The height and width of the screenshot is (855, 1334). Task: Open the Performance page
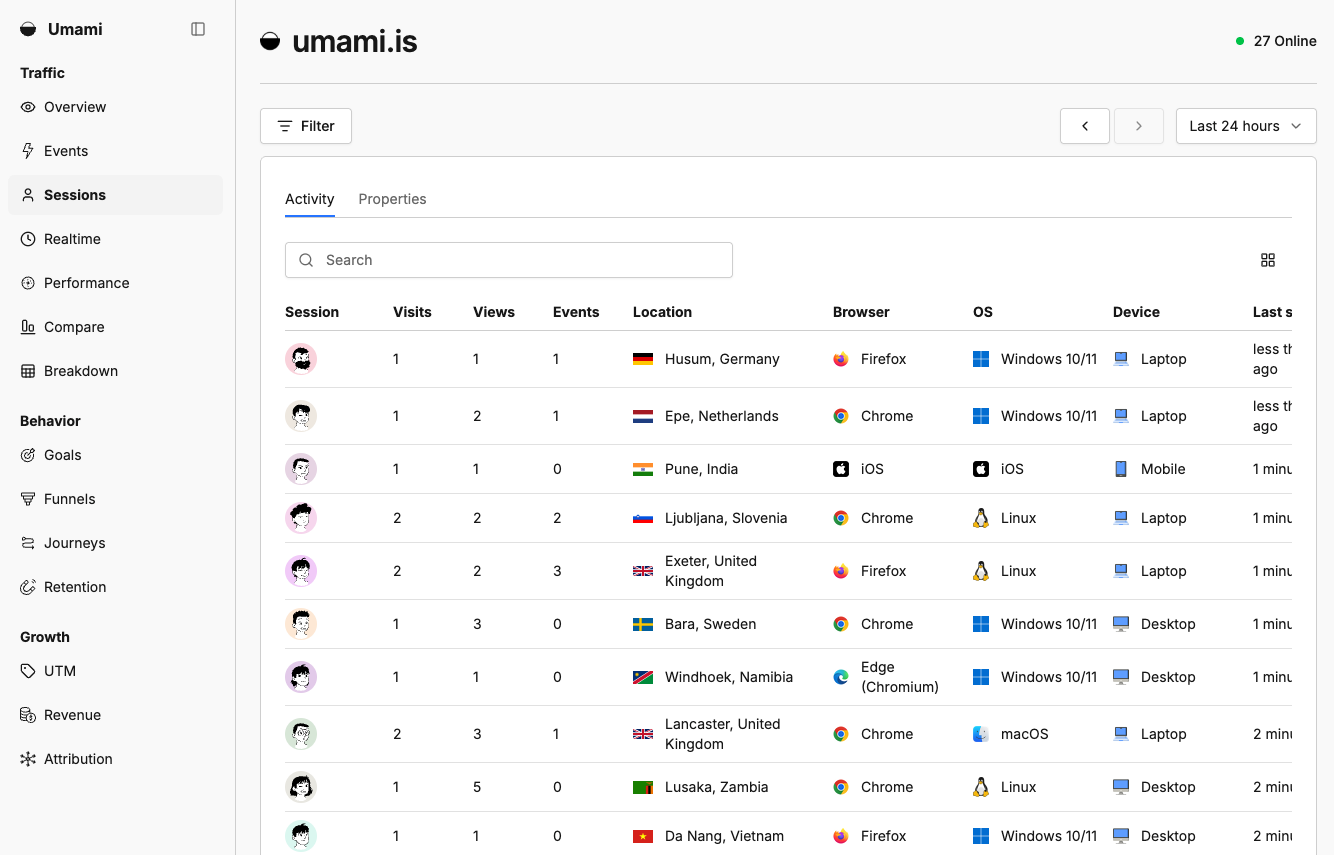click(x=115, y=283)
